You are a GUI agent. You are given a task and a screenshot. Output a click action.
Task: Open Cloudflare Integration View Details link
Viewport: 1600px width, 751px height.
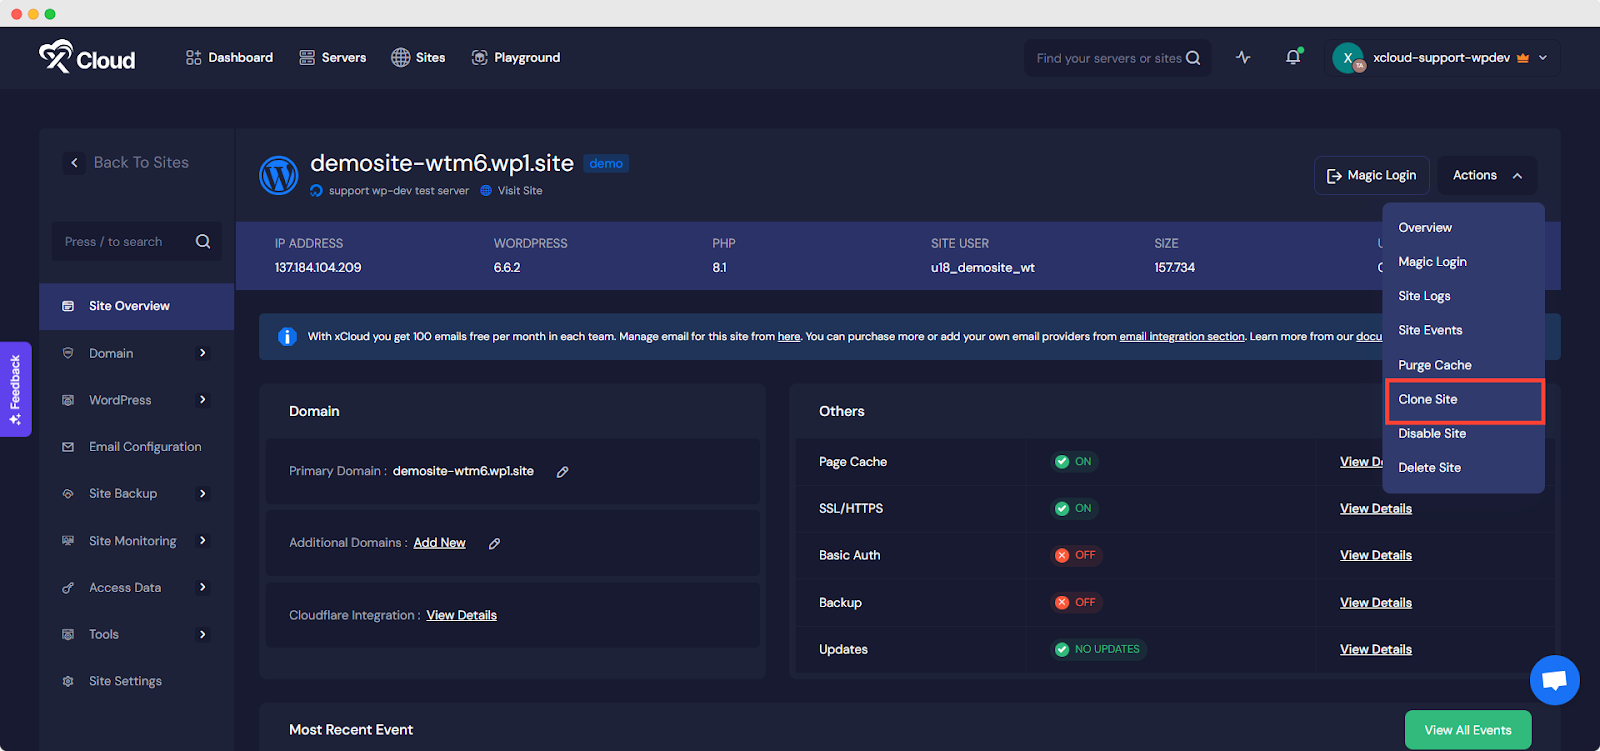point(462,615)
